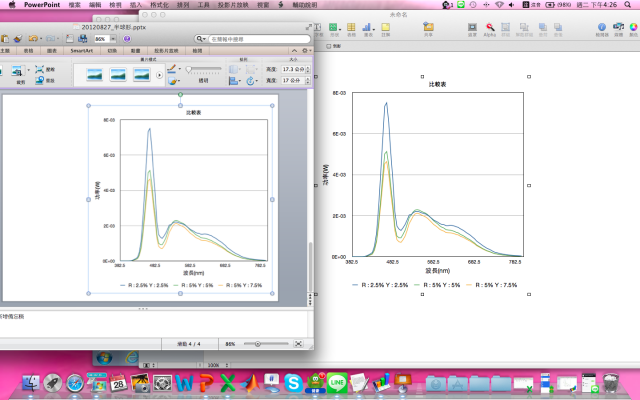This screenshot has width=640, height=400.
Task: Click the Paste clipboard icon in PowerPoint toolbar
Action: (x=5, y=39)
